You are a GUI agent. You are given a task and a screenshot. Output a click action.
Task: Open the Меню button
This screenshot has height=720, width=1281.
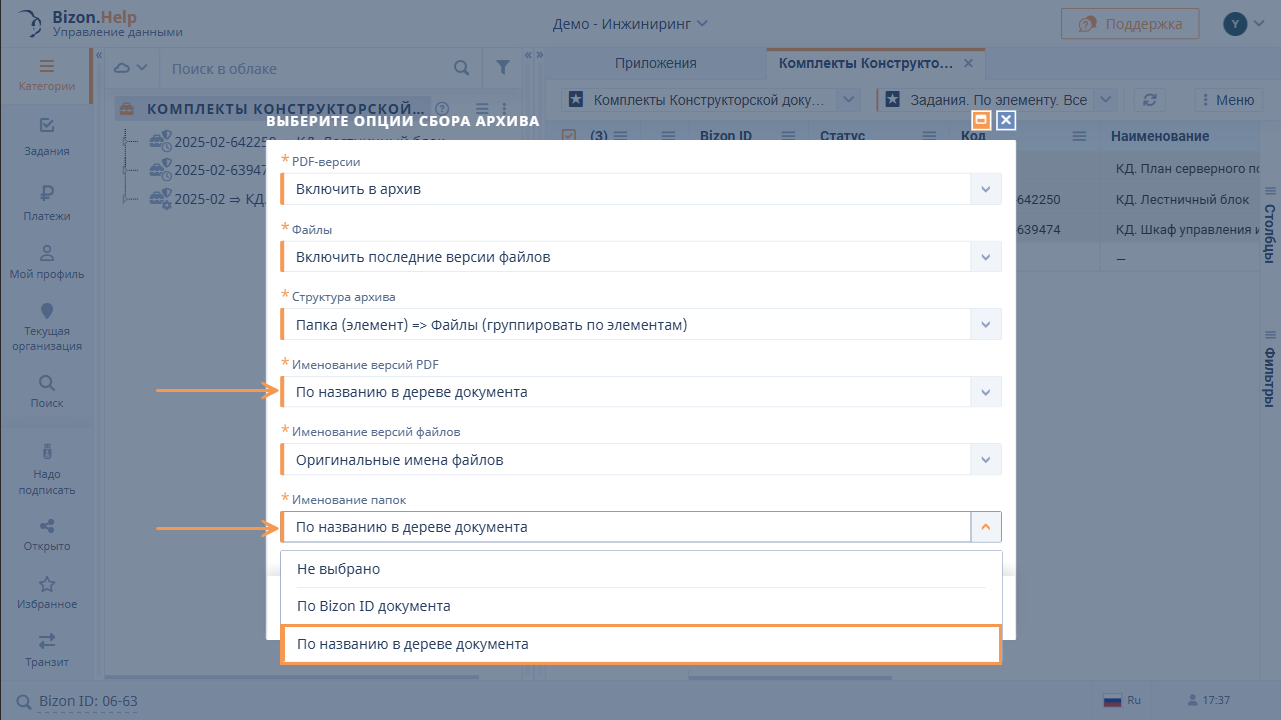[1225, 100]
